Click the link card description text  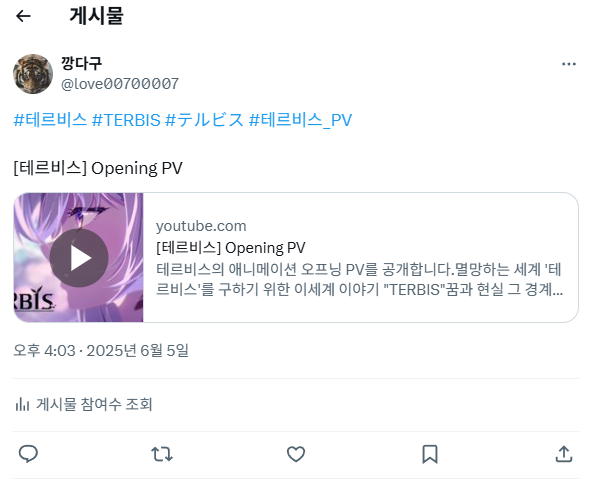pyautogui.click(x=359, y=280)
